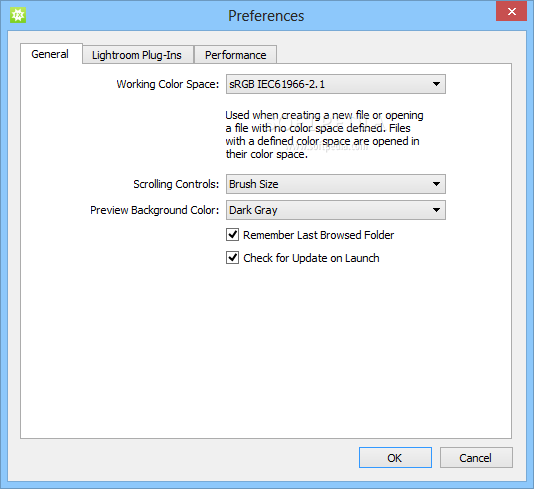The height and width of the screenshot is (489, 534).
Task: Open the Lightroom Plug-Ins tab
Action: click(x=137, y=55)
